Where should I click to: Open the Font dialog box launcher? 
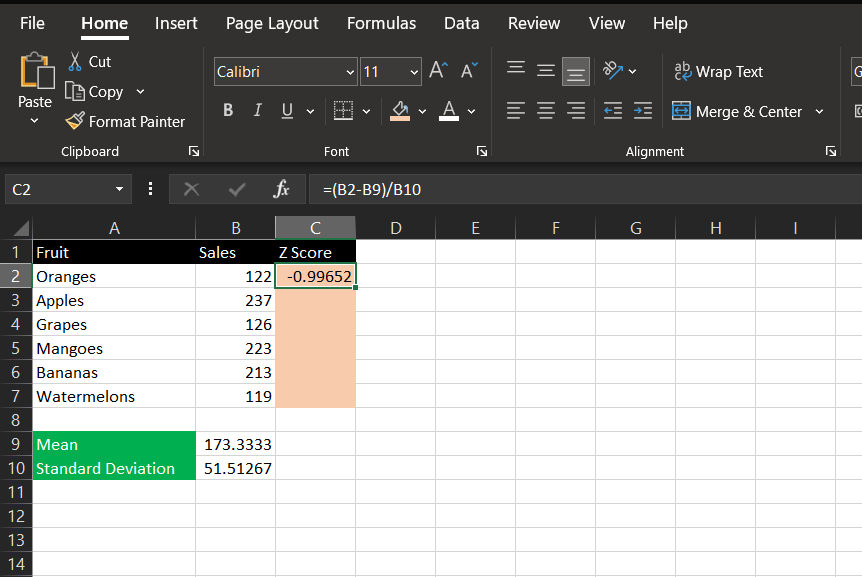tap(481, 150)
